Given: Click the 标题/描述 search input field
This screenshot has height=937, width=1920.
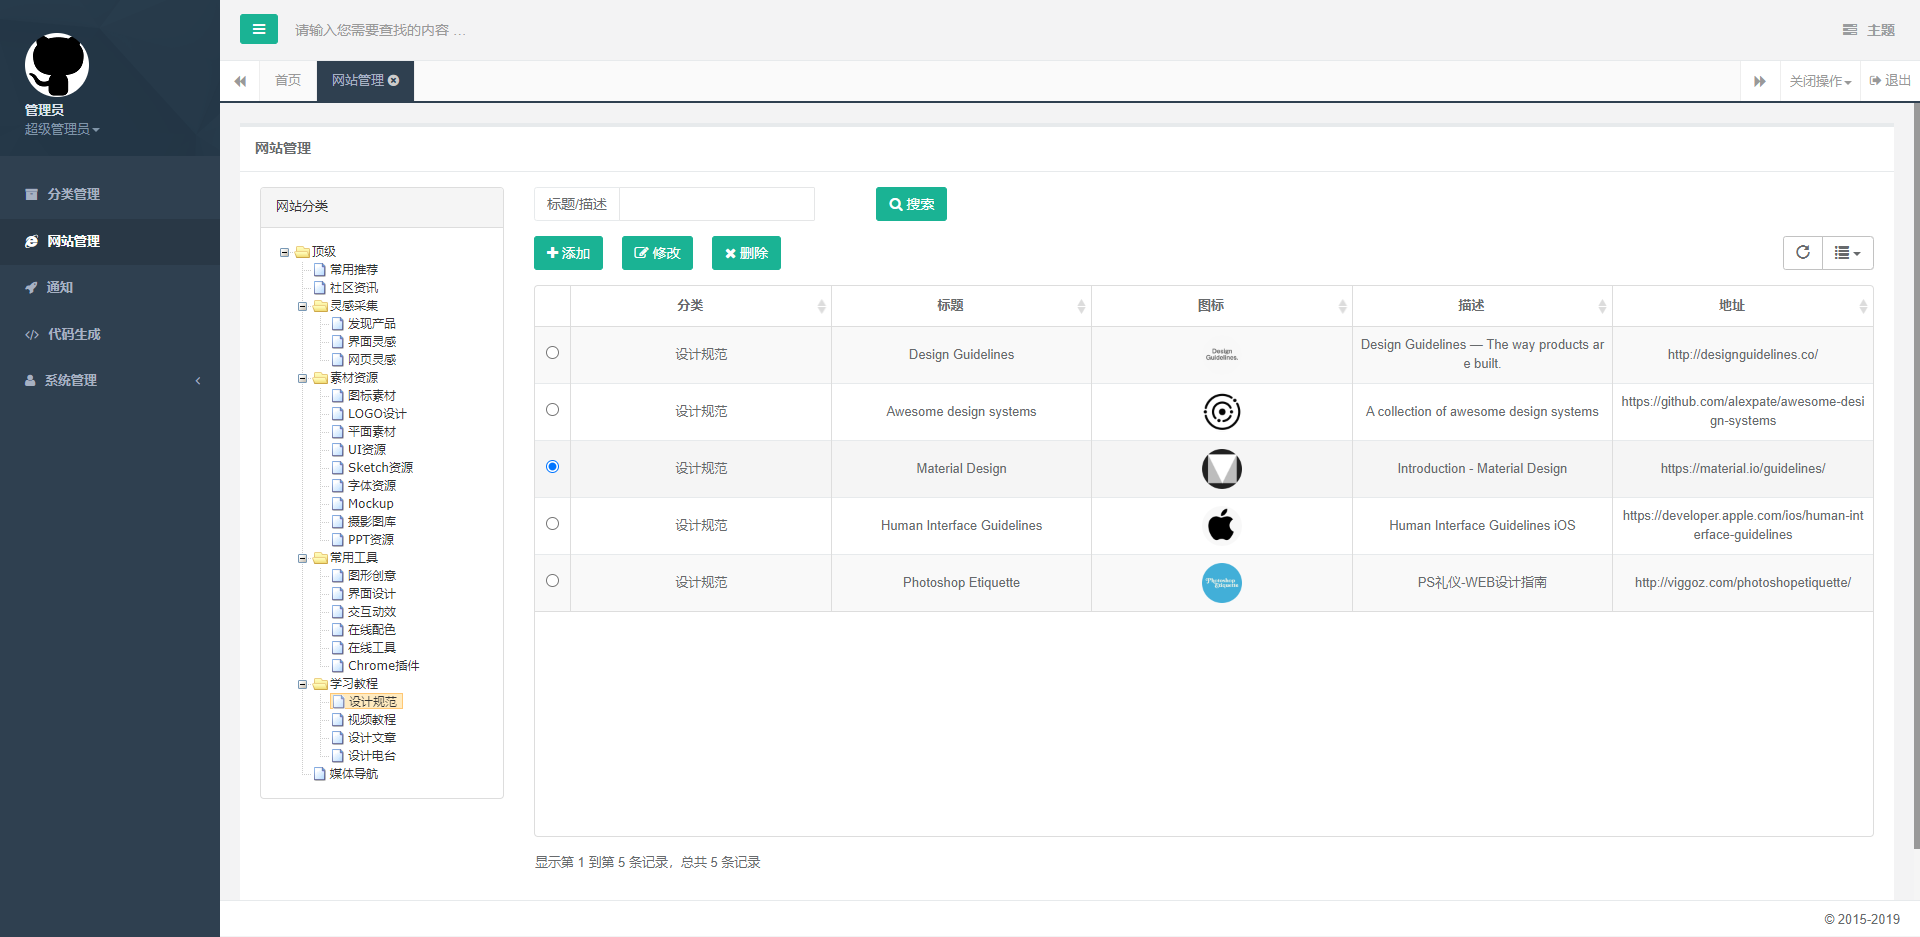Looking at the screenshot, I should coord(716,204).
